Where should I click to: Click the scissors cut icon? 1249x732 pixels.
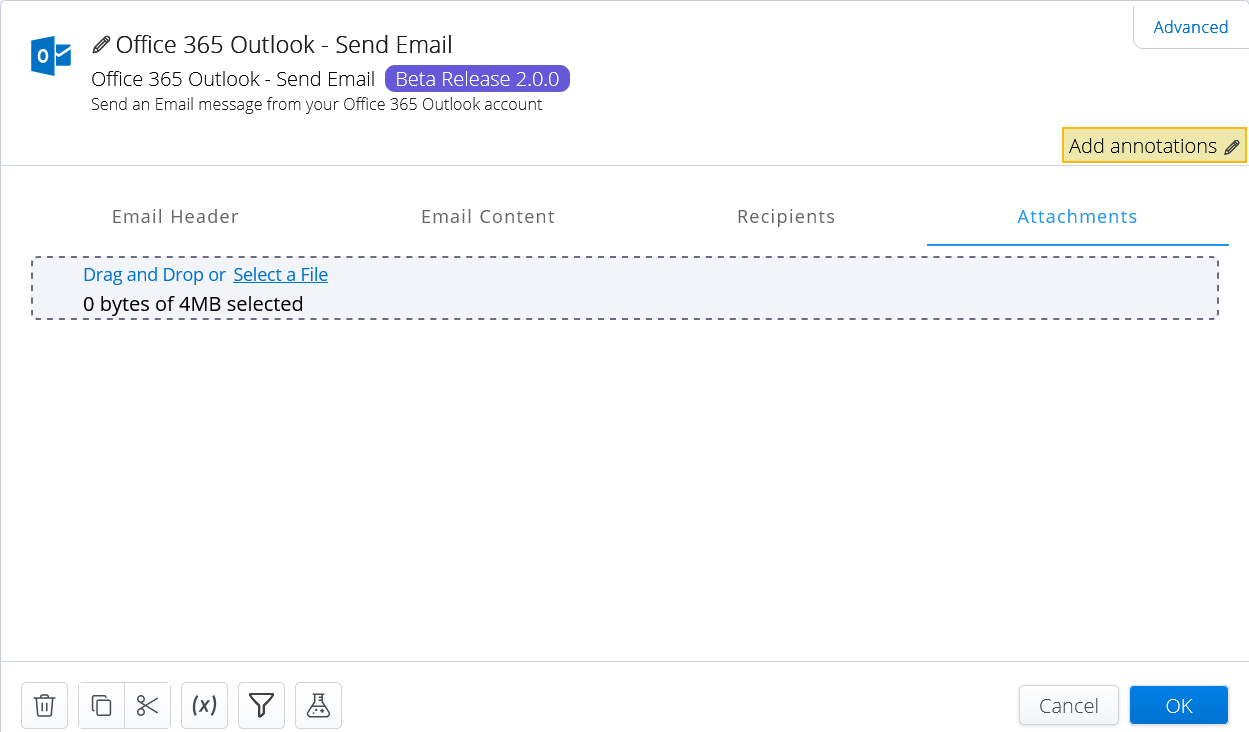[x=148, y=705]
